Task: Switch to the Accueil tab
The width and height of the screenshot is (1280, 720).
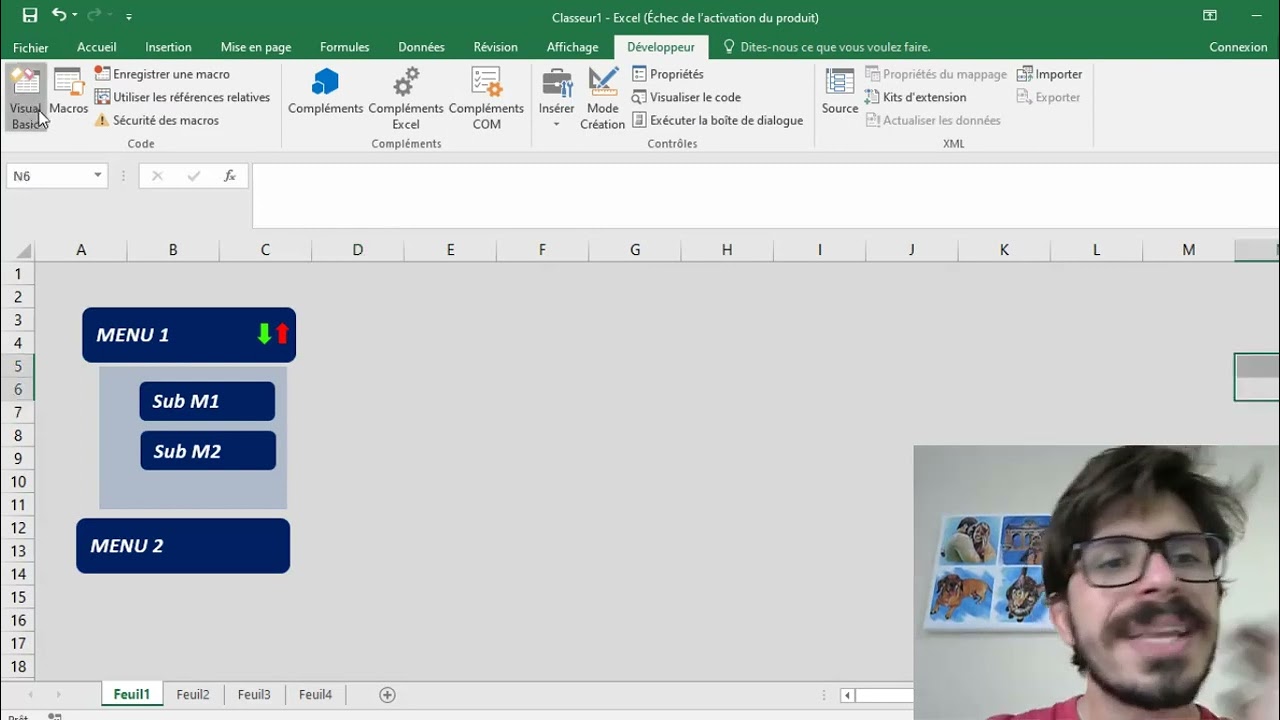Action: (x=97, y=47)
